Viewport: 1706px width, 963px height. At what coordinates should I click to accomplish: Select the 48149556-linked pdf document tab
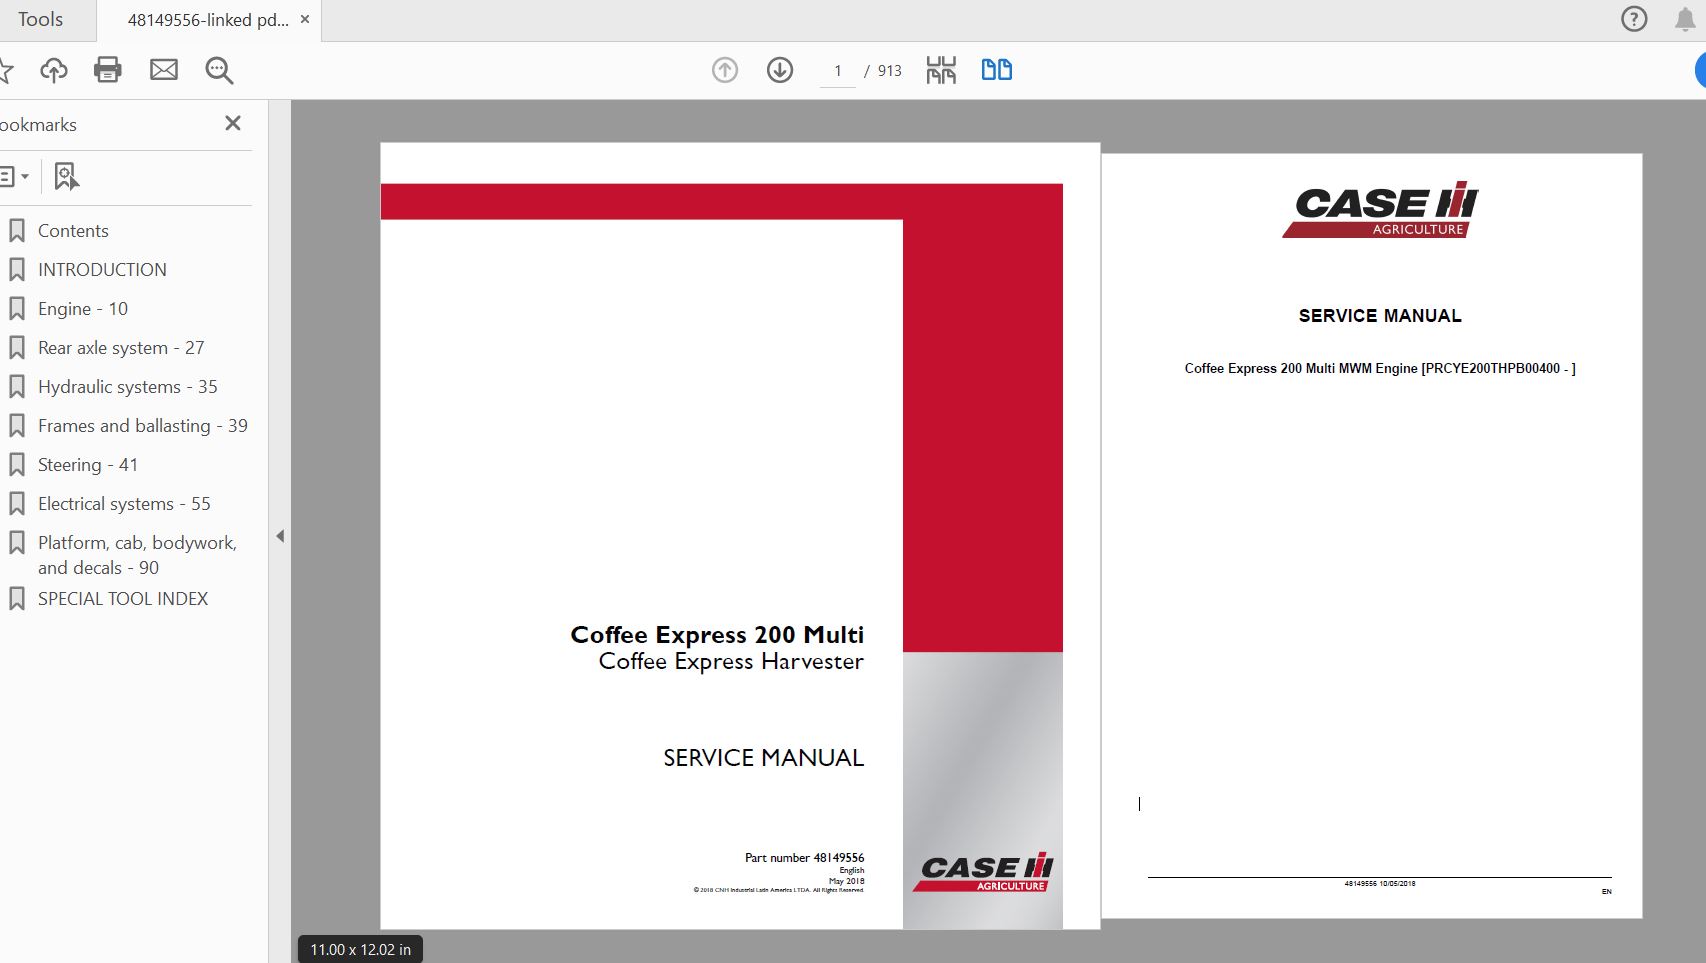(x=207, y=19)
